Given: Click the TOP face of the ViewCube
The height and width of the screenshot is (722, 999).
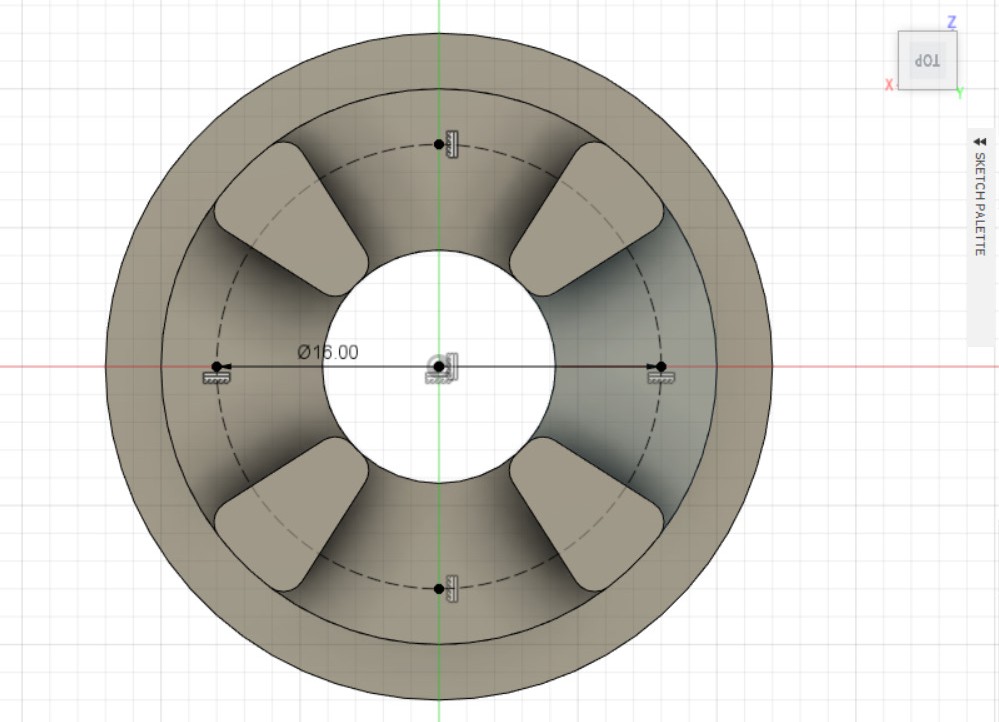Looking at the screenshot, I should point(927,61).
